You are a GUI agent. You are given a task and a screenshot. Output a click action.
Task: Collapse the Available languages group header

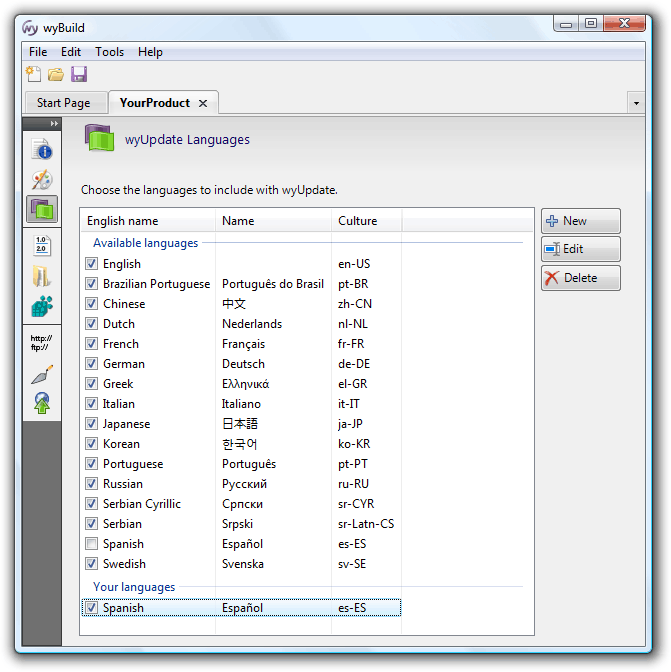coord(146,243)
